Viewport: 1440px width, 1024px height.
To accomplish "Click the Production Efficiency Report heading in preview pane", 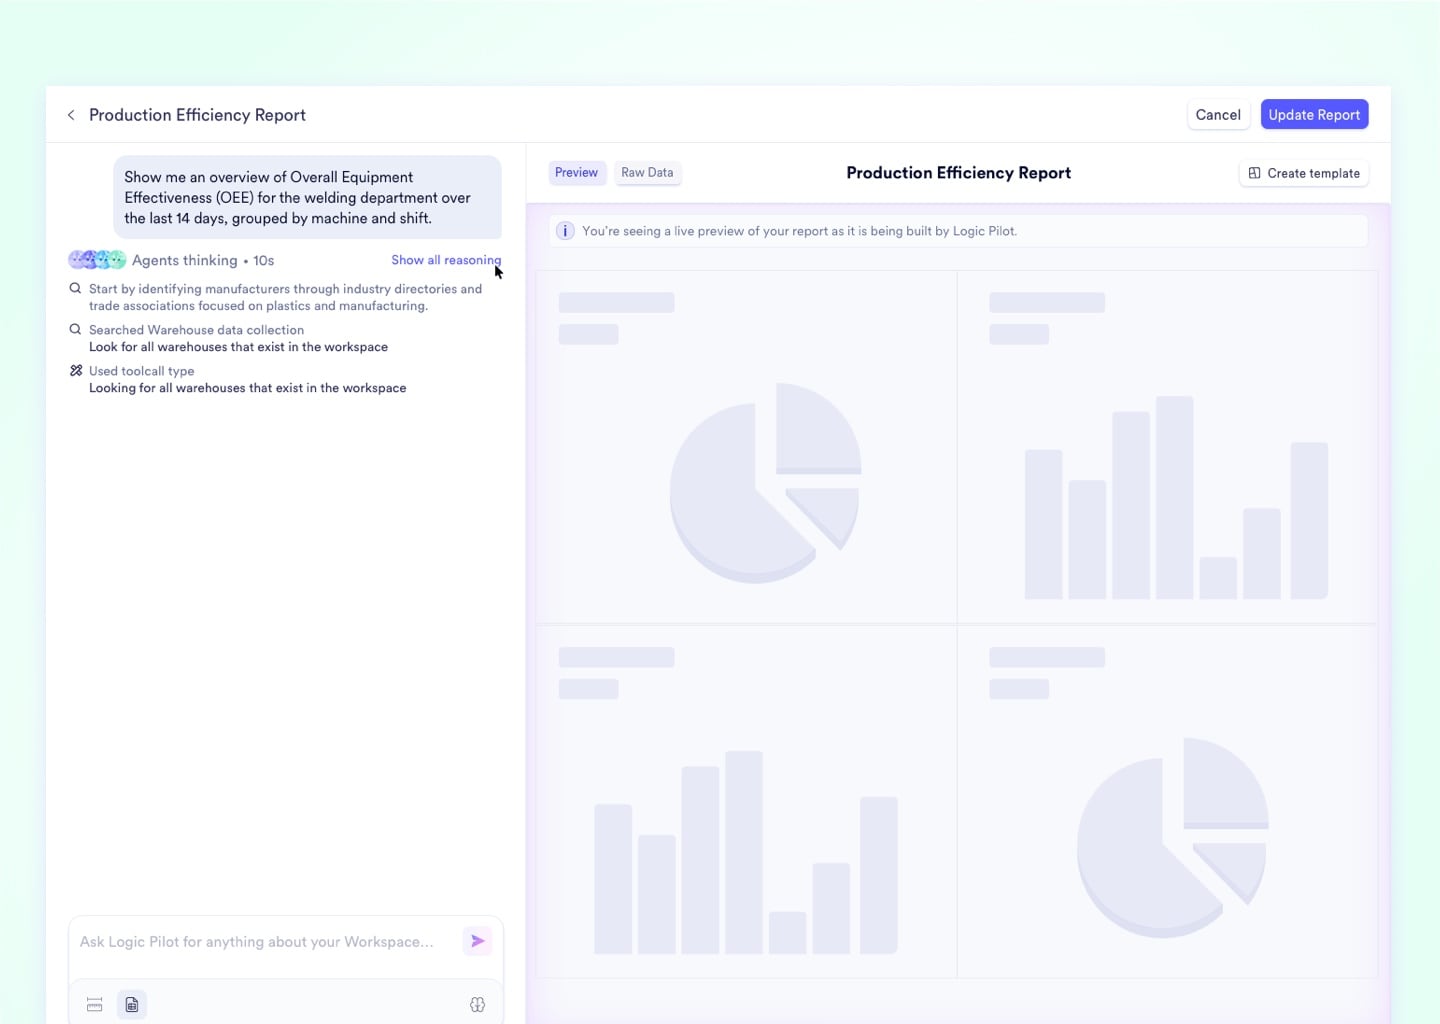I will pyautogui.click(x=958, y=173).
